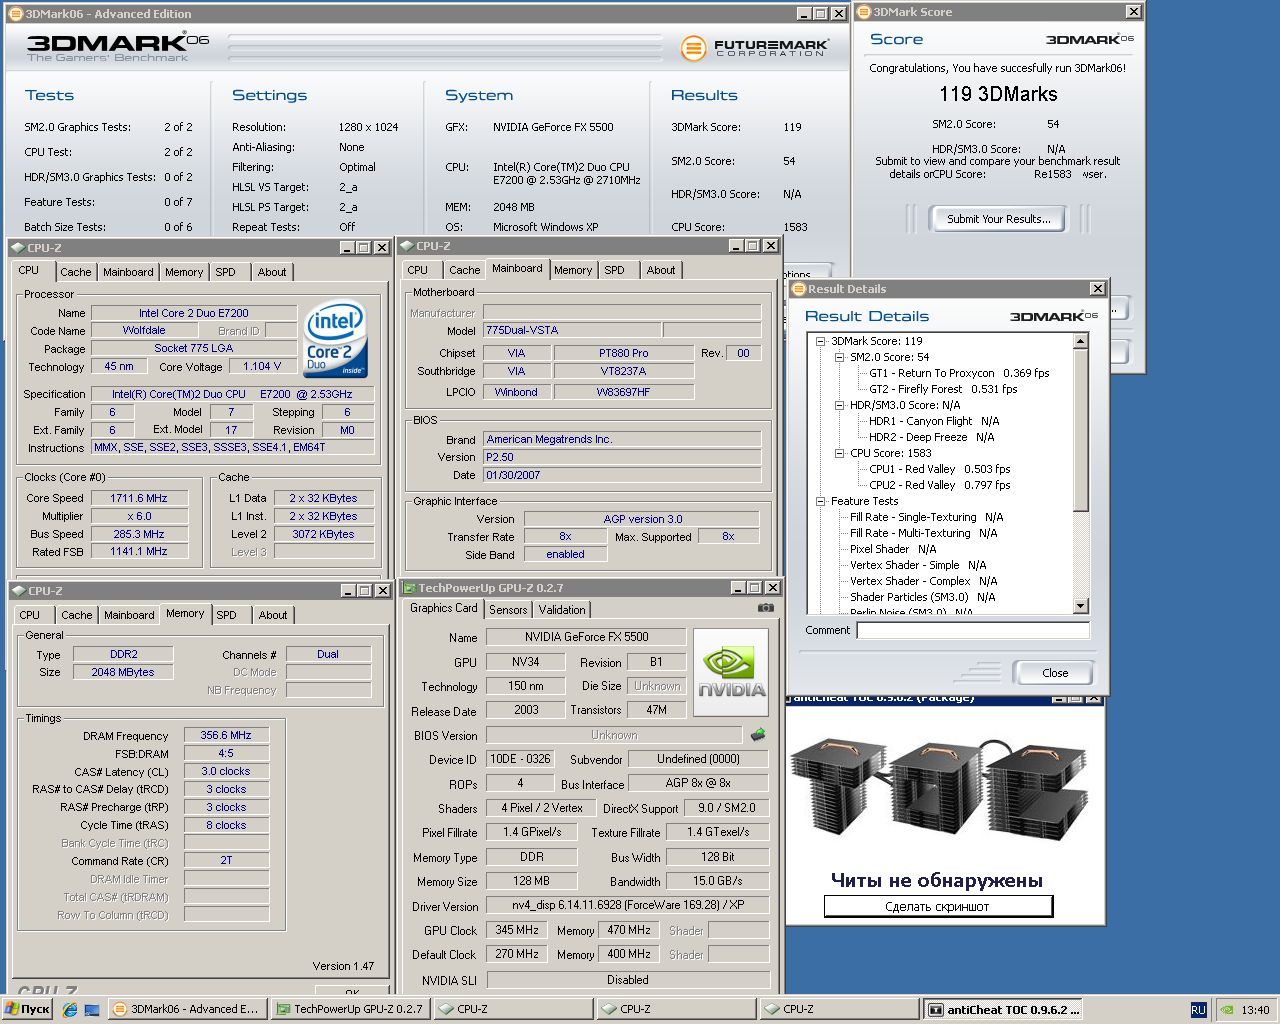Image resolution: width=1280 pixels, height=1024 pixels.
Task: Open the Start menu via Пуск button
Action: (28, 1009)
